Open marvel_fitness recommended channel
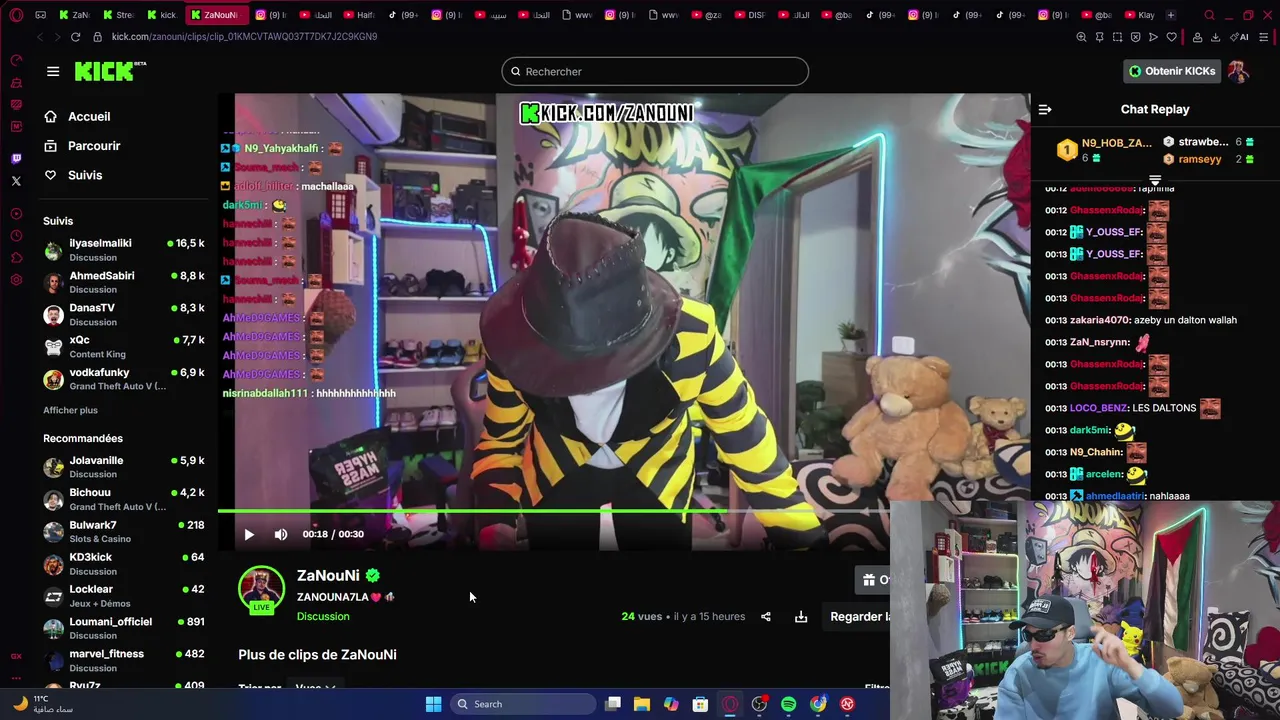 tap(124, 660)
